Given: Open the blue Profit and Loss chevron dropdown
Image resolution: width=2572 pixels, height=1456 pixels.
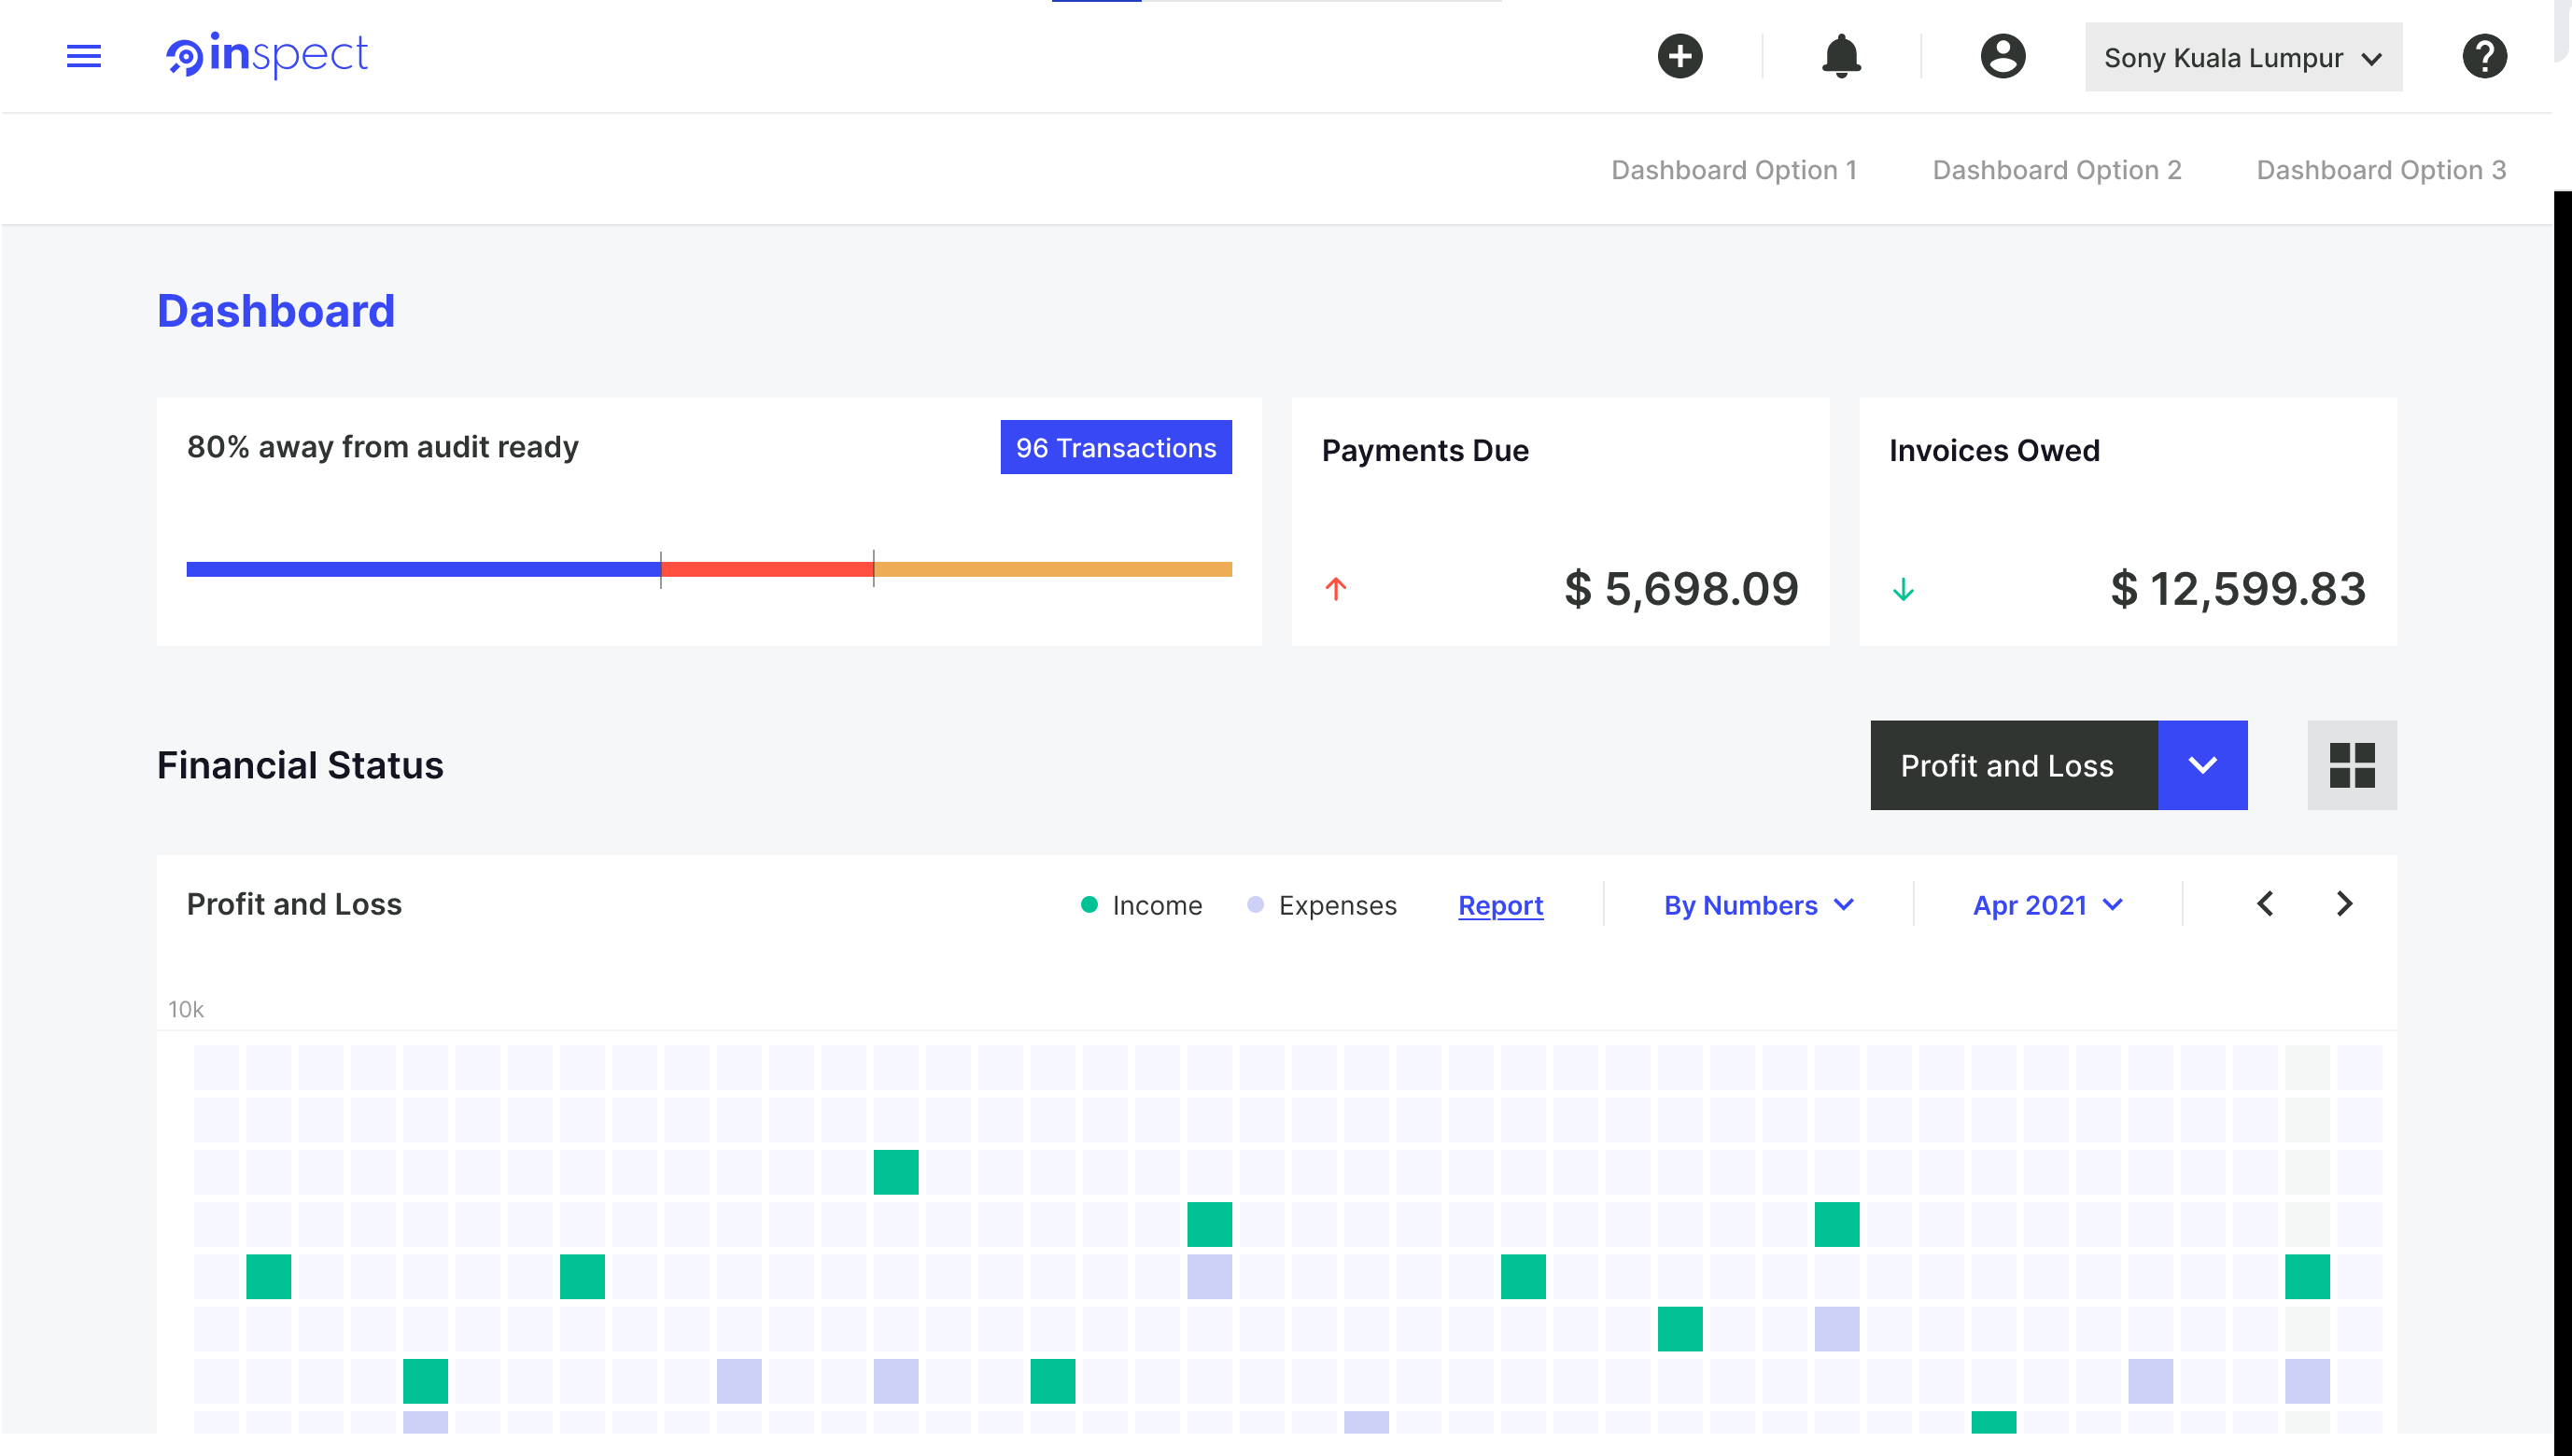Looking at the screenshot, I should pyautogui.click(x=2202, y=765).
